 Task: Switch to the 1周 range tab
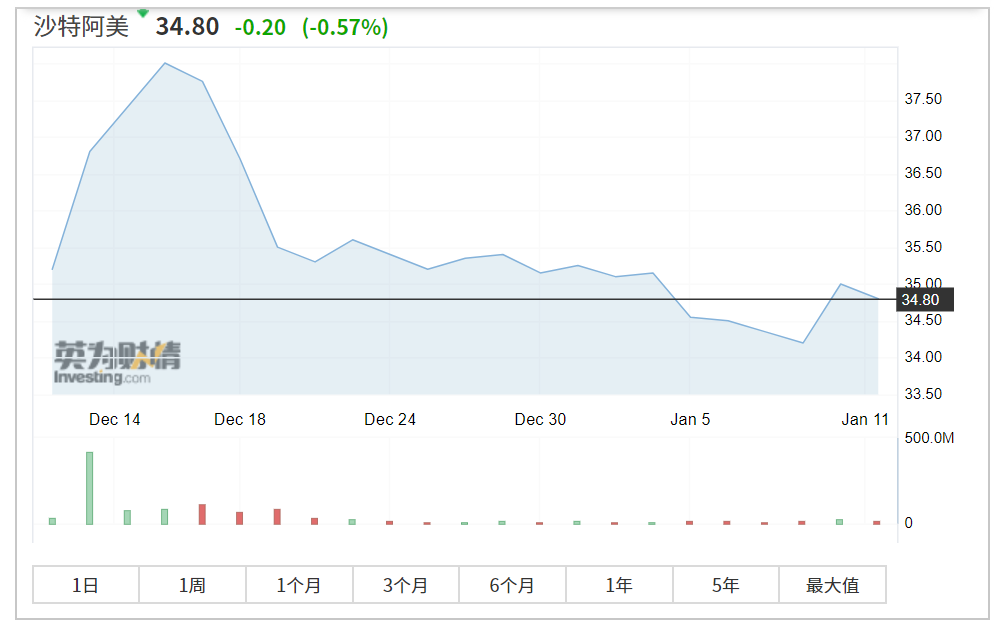click(192, 585)
